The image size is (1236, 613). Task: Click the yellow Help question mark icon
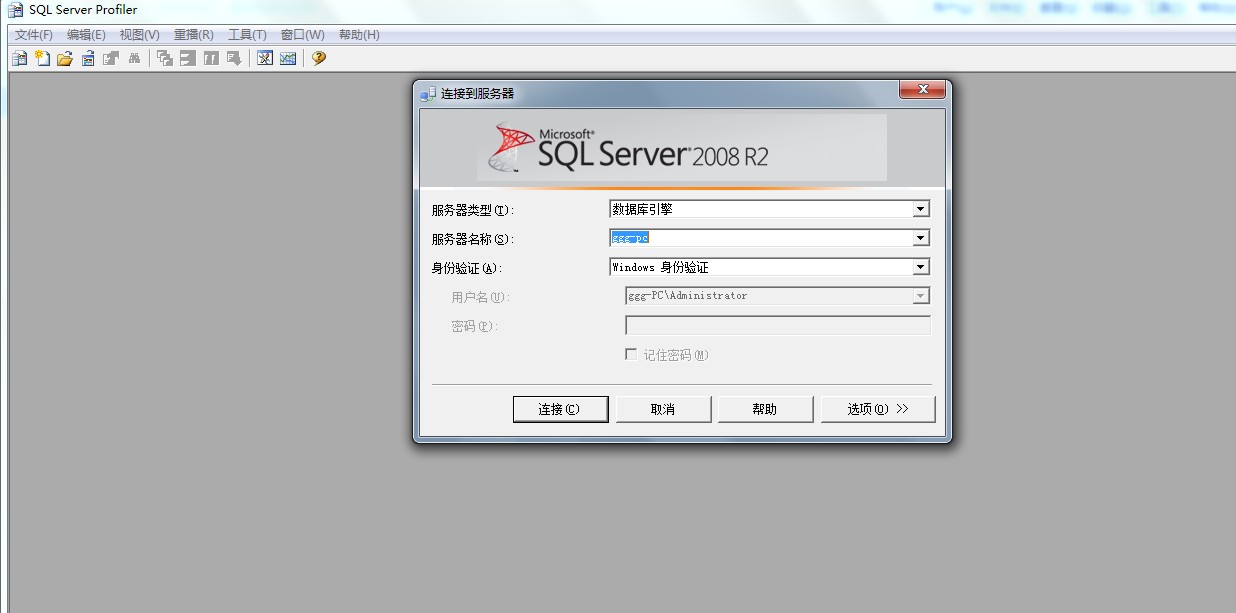click(317, 57)
